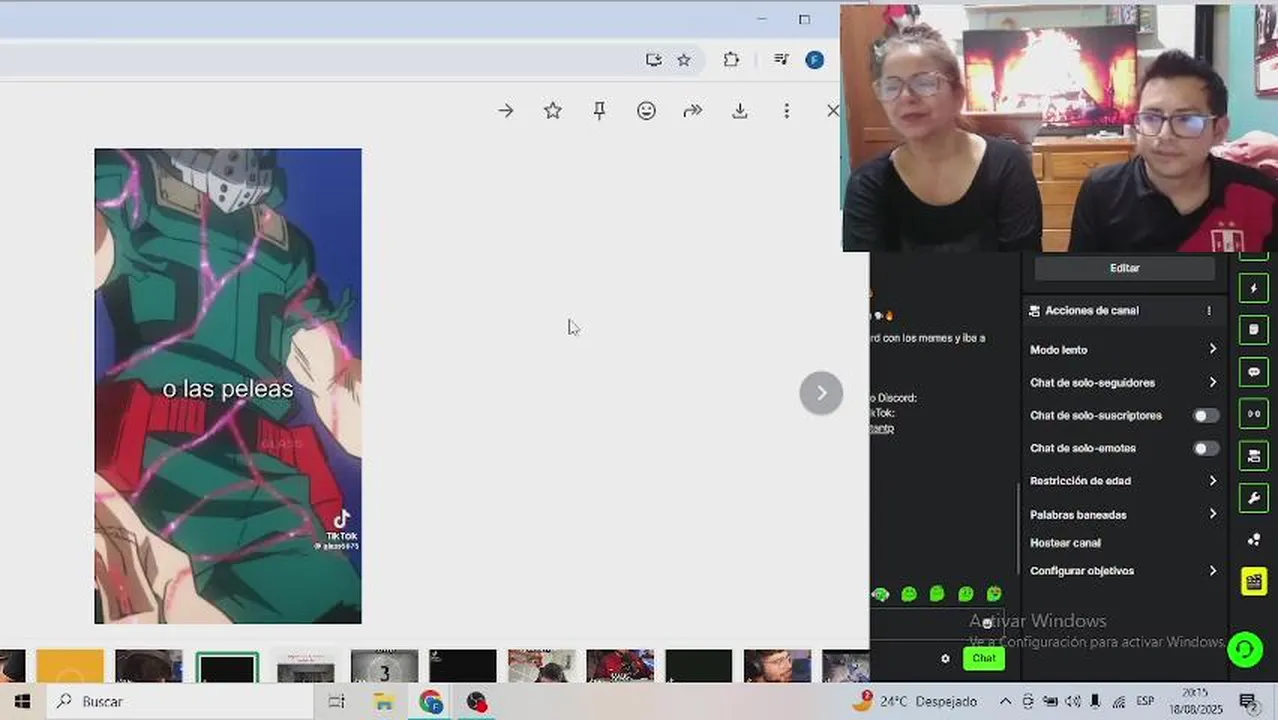Viewport: 1278px width, 720px height.
Task: Open the browser media control icon
Action: pyautogui.click(x=782, y=60)
